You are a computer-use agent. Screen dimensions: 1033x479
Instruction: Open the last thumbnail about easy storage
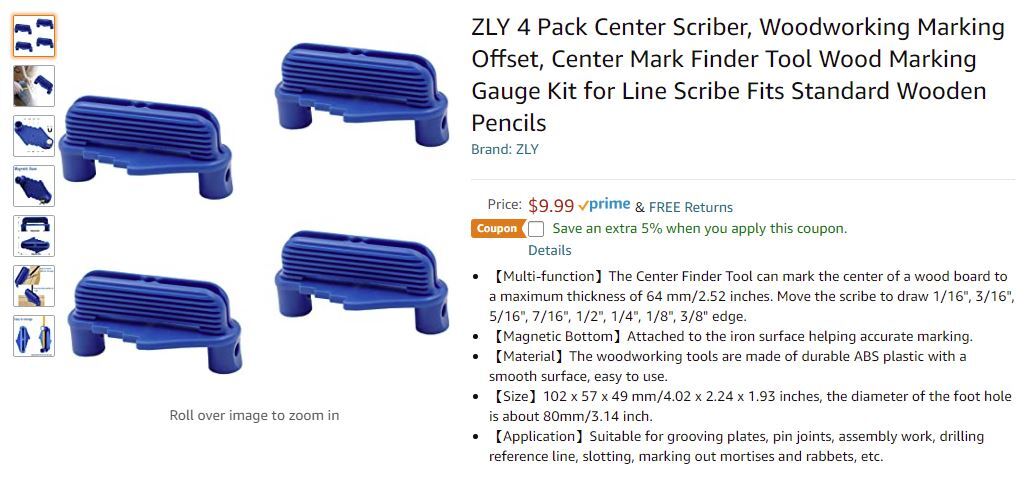34,336
